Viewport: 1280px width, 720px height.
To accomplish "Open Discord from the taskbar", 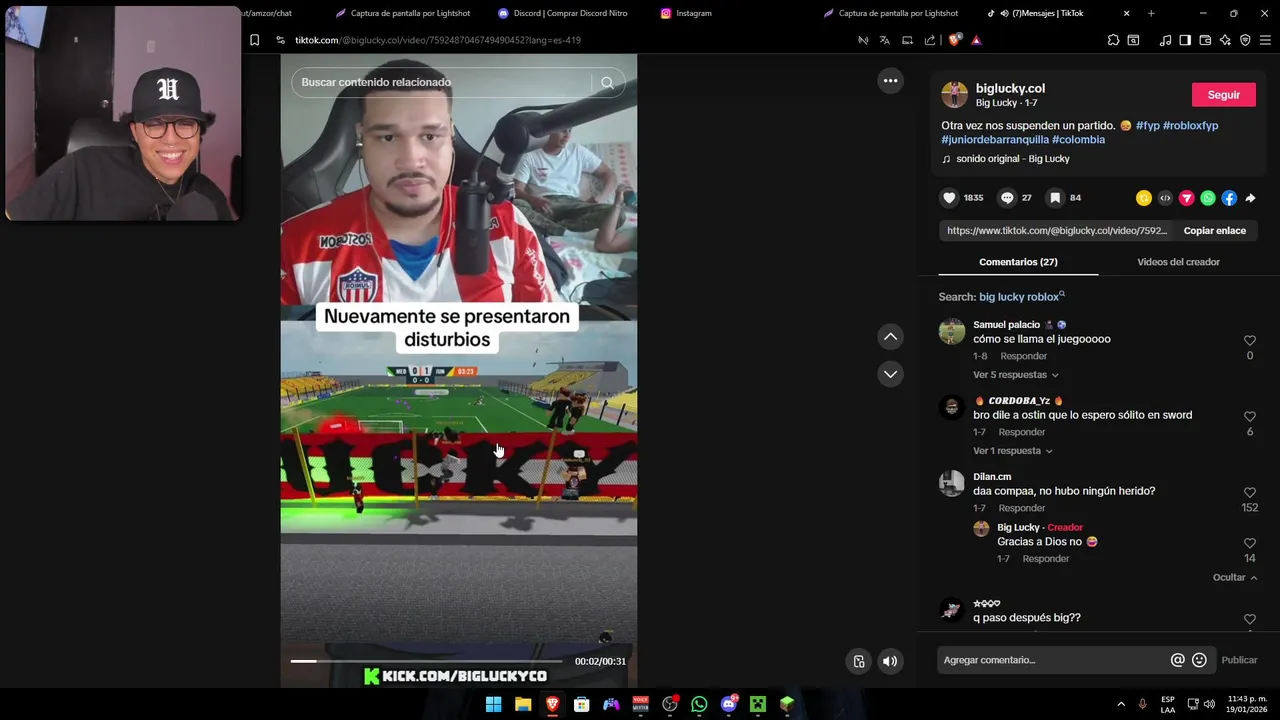I will (729, 704).
